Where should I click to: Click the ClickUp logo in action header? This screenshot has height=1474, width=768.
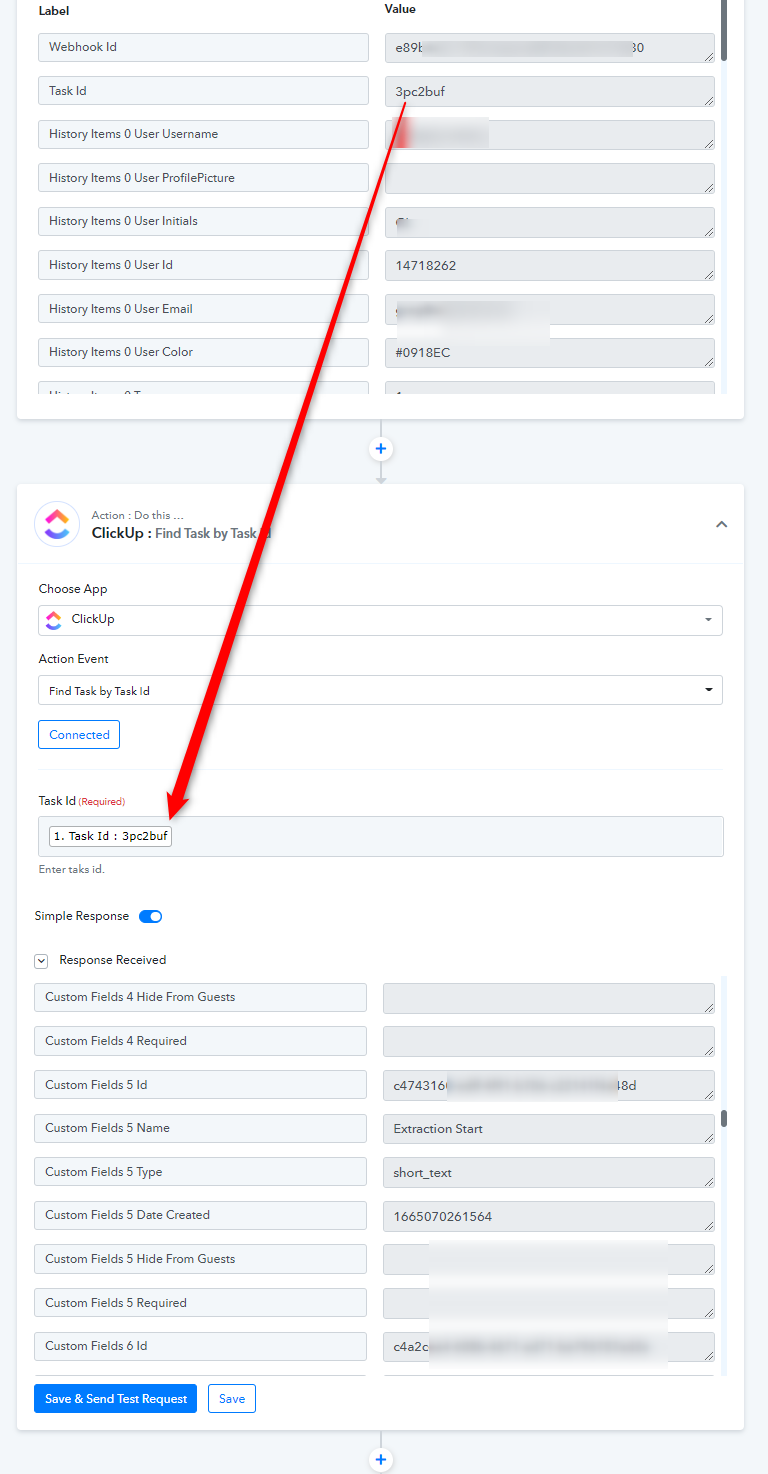pyautogui.click(x=57, y=524)
